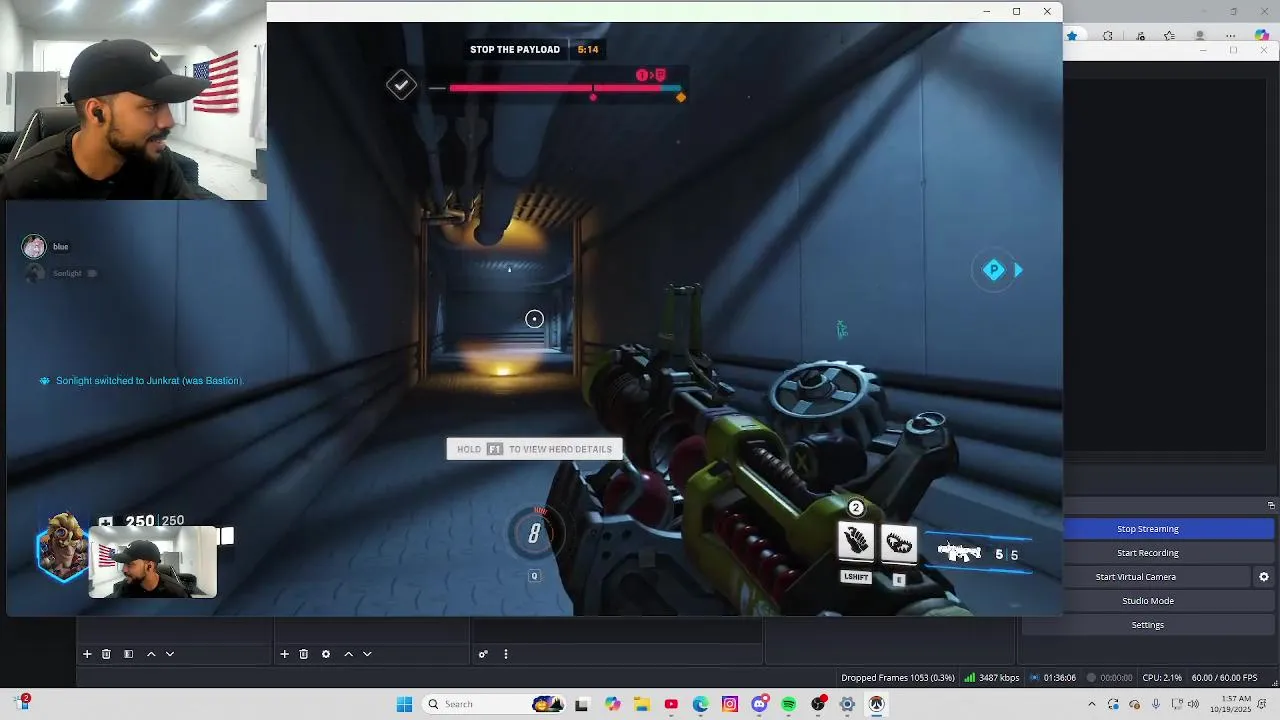Move the scene up with the first up arrow

coord(151,654)
